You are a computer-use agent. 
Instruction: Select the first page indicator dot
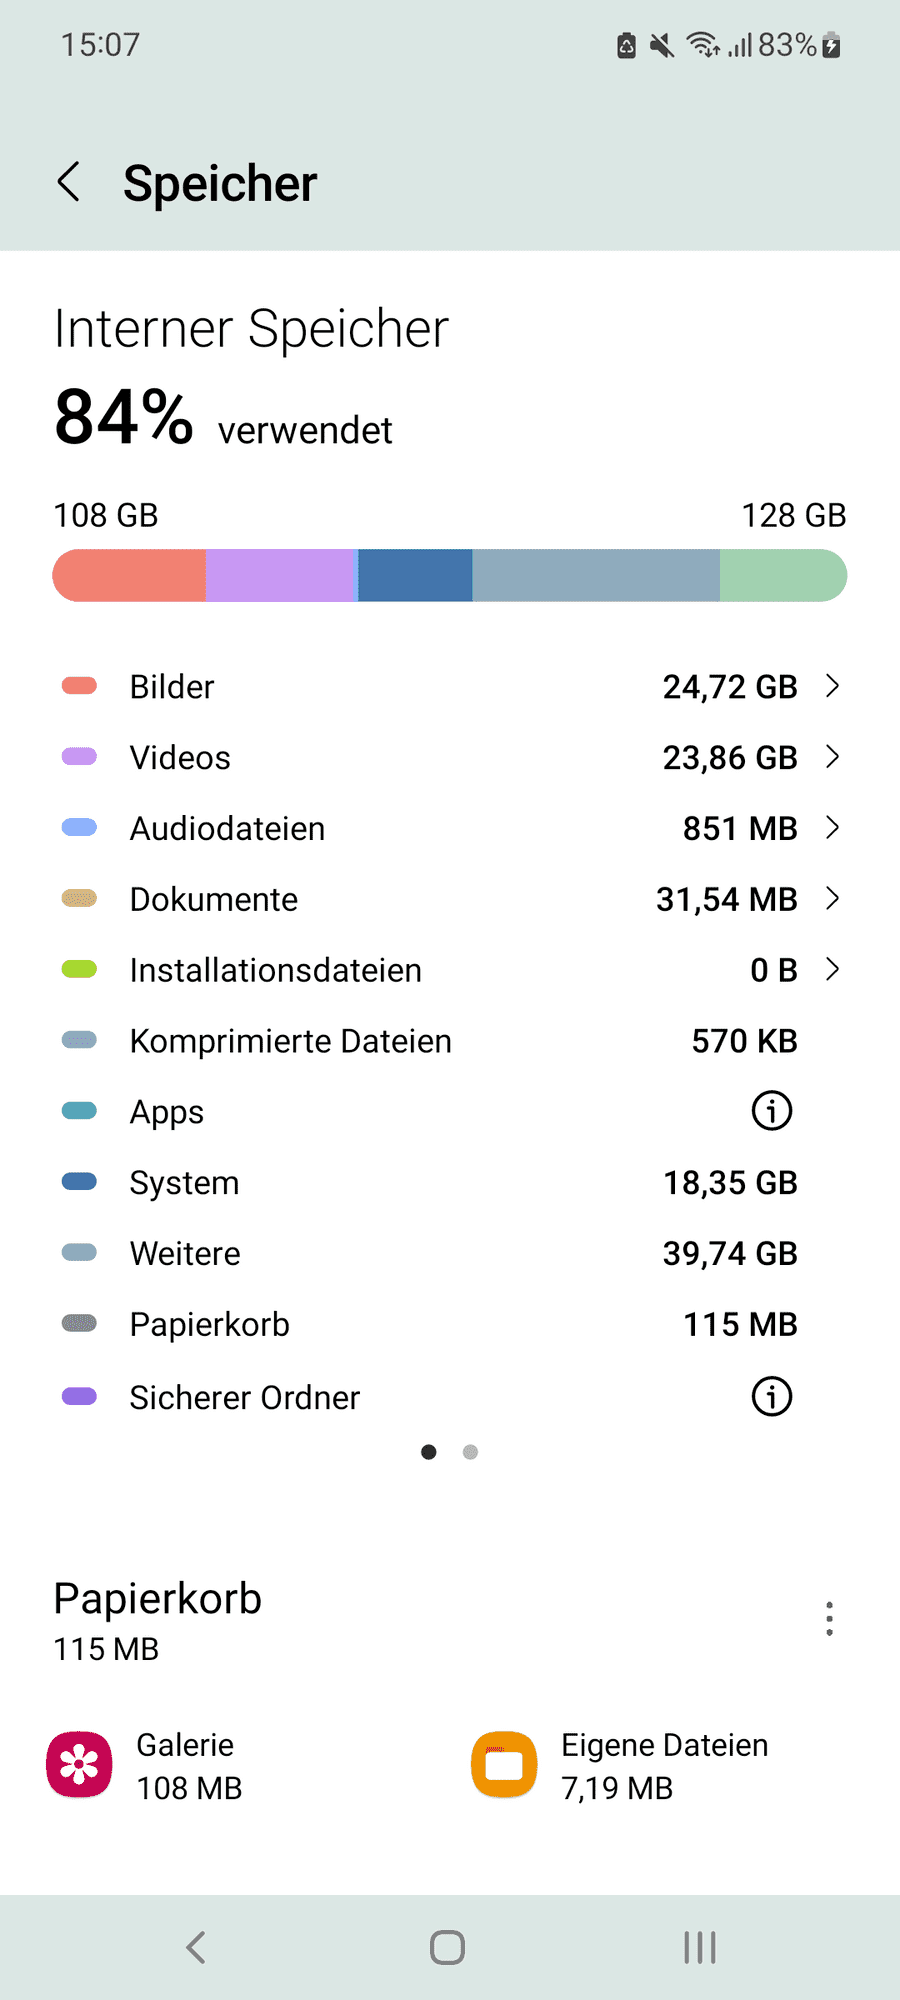(429, 1452)
